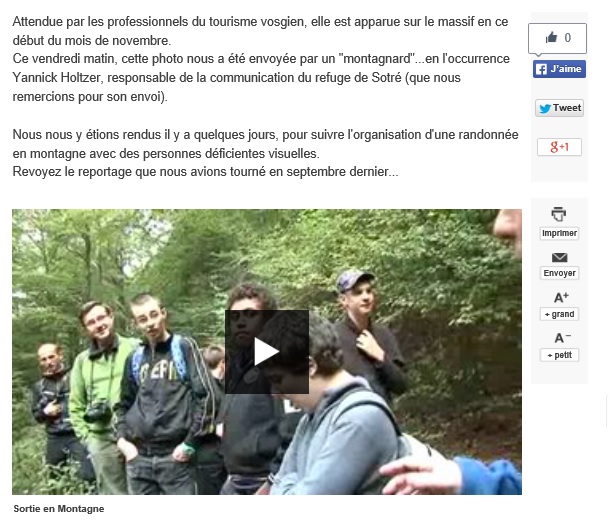Click the + petit text size button

(x=559, y=355)
